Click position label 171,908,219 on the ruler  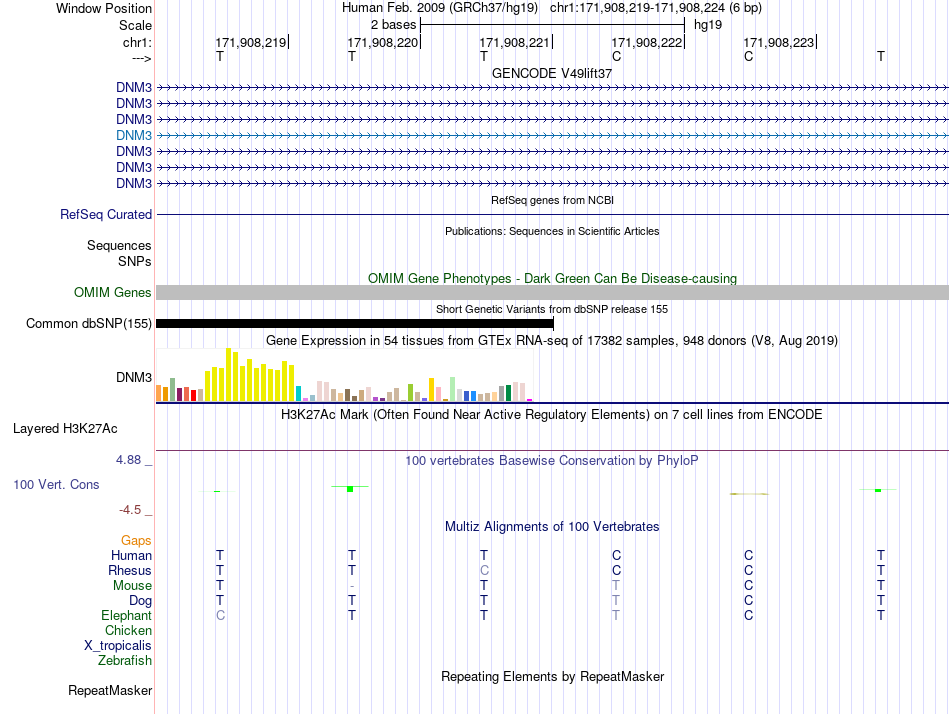pyautogui.click(x=251, y=42)
